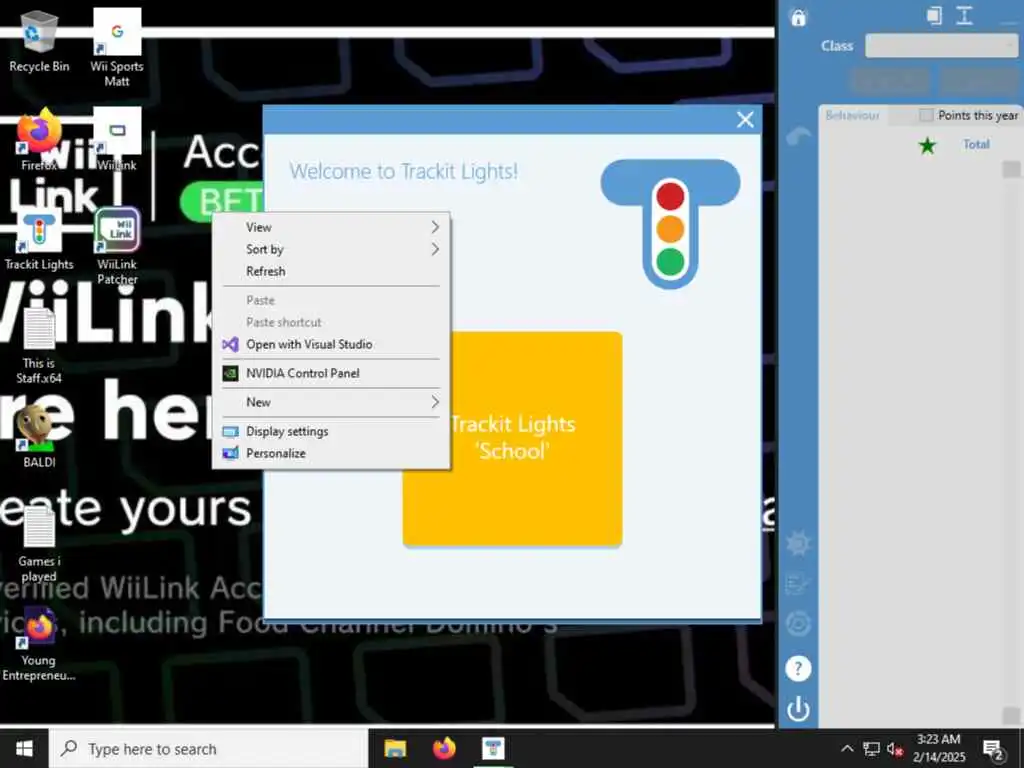
Task: Select the Recycle Bin desktop icon
Action: 39,42
